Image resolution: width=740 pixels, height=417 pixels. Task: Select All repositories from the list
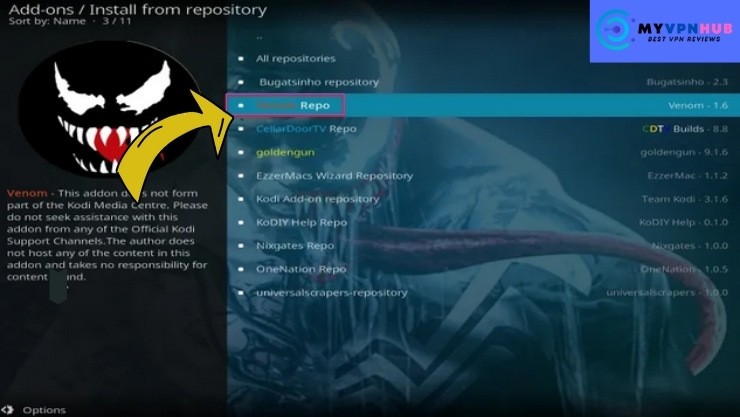coord(481,58)
